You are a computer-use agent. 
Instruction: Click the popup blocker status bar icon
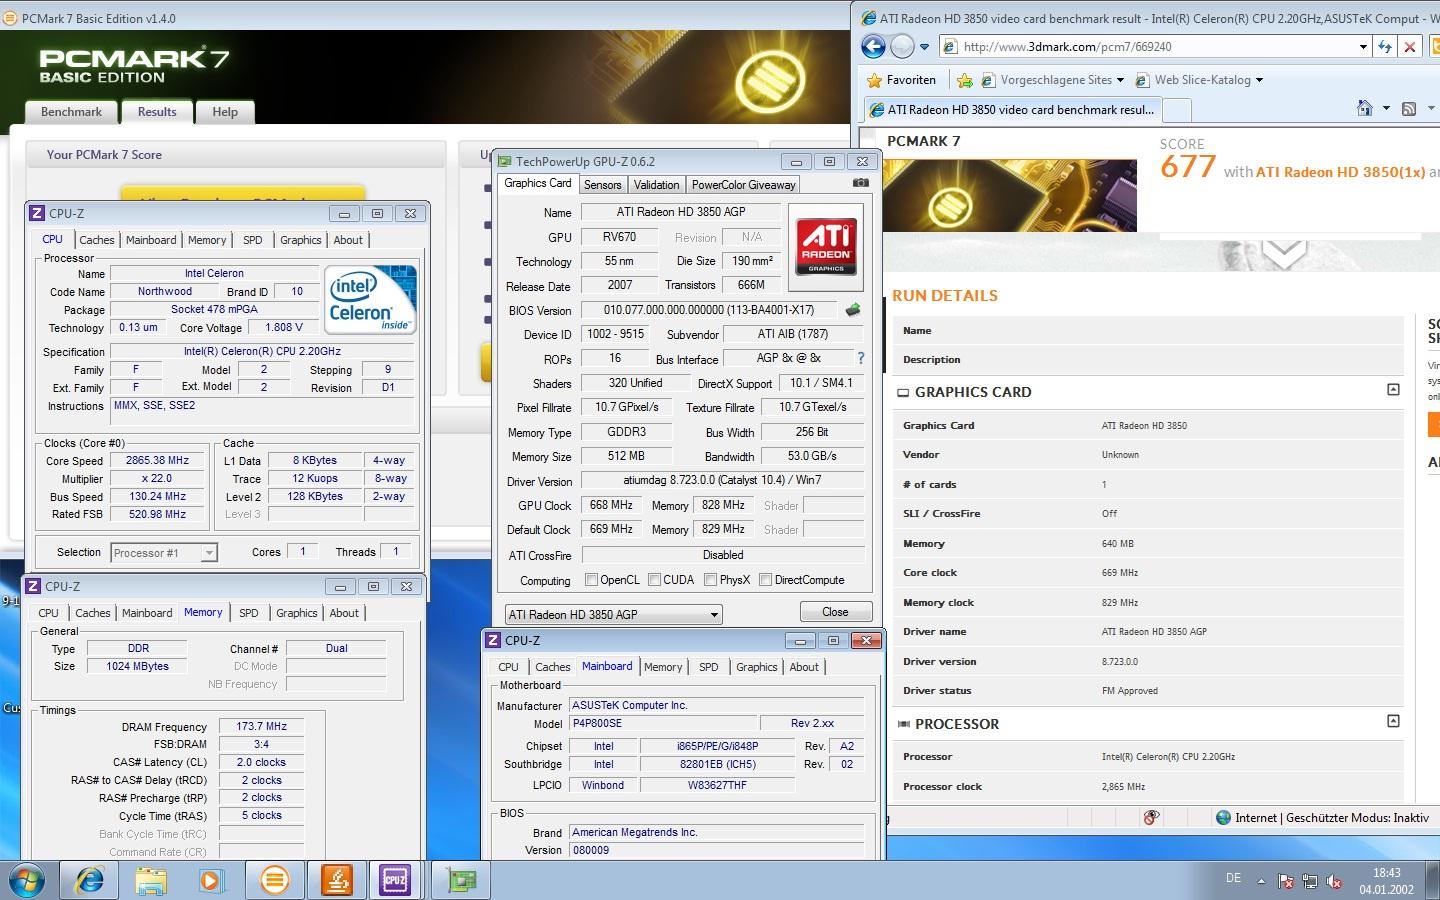click(x=1151, y=817)
